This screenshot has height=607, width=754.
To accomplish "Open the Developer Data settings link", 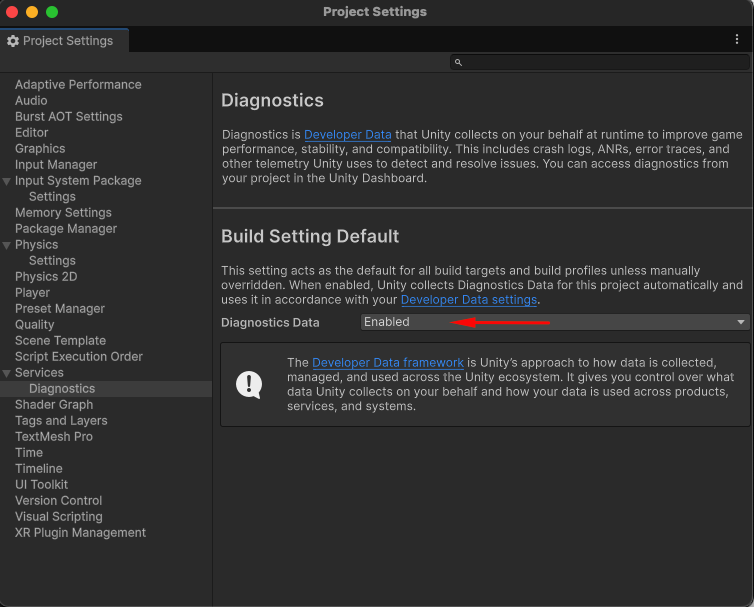I will 469,300.
